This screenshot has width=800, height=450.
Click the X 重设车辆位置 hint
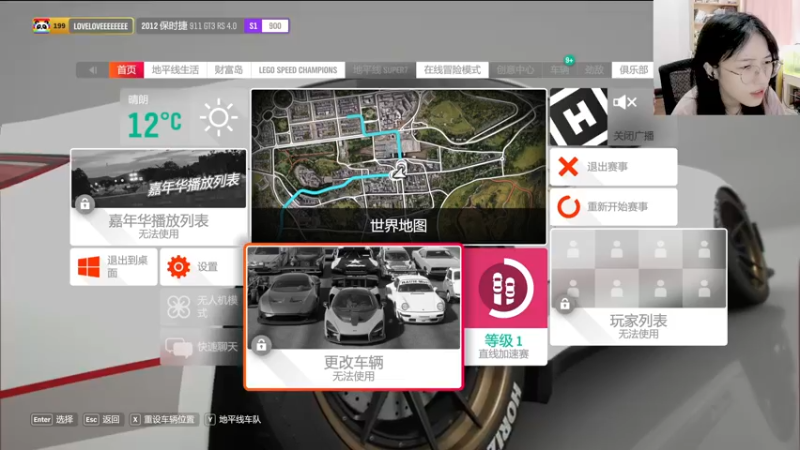[x=163, y=419]
